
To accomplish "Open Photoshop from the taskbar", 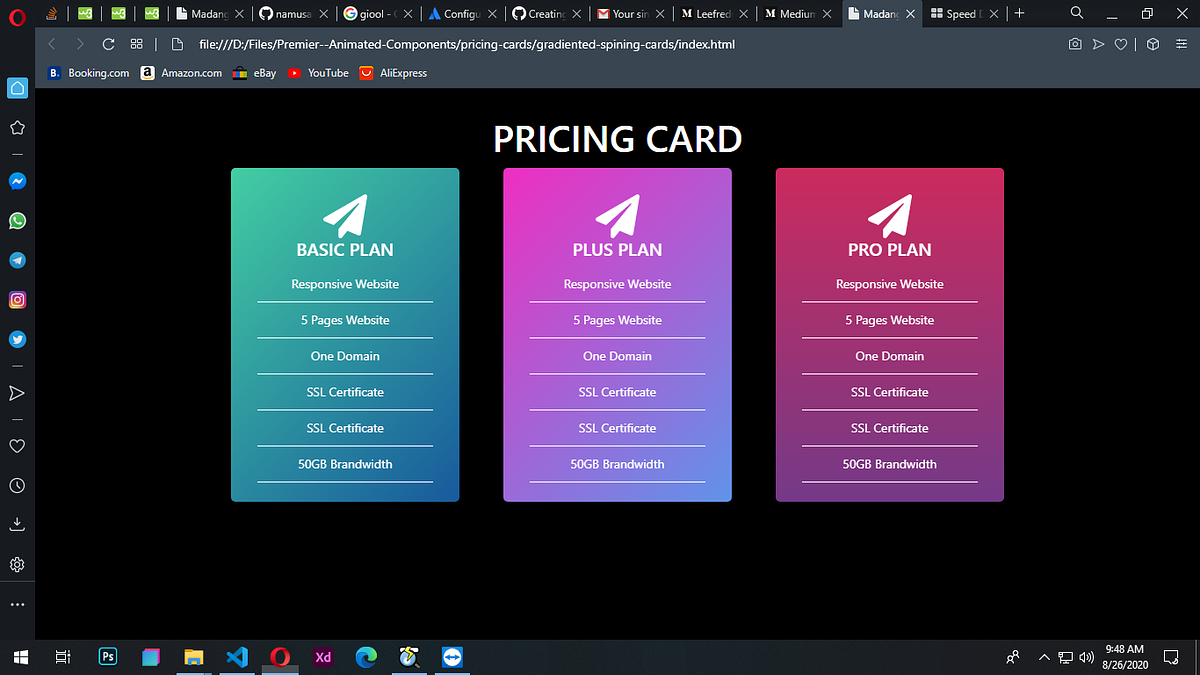I will point(108,657).
